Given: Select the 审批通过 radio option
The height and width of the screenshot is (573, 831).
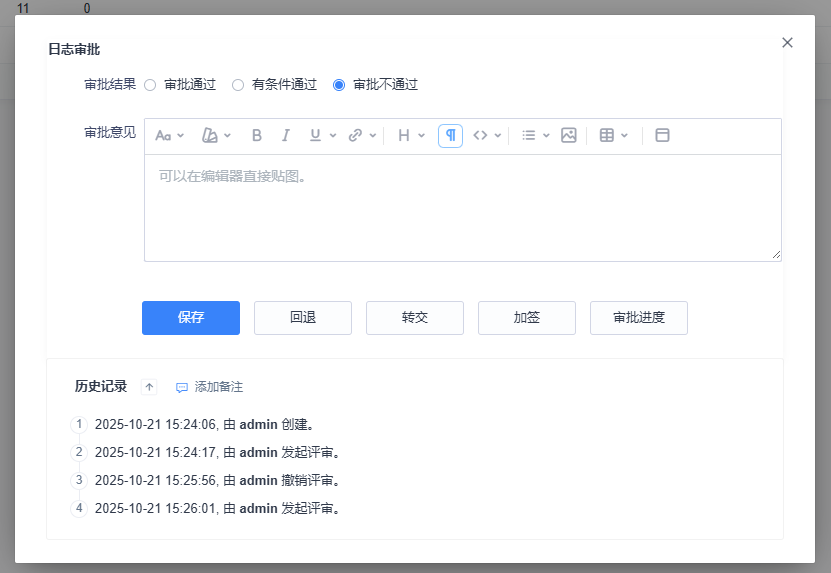Looking at the screenshot, I should pos(151,85).
